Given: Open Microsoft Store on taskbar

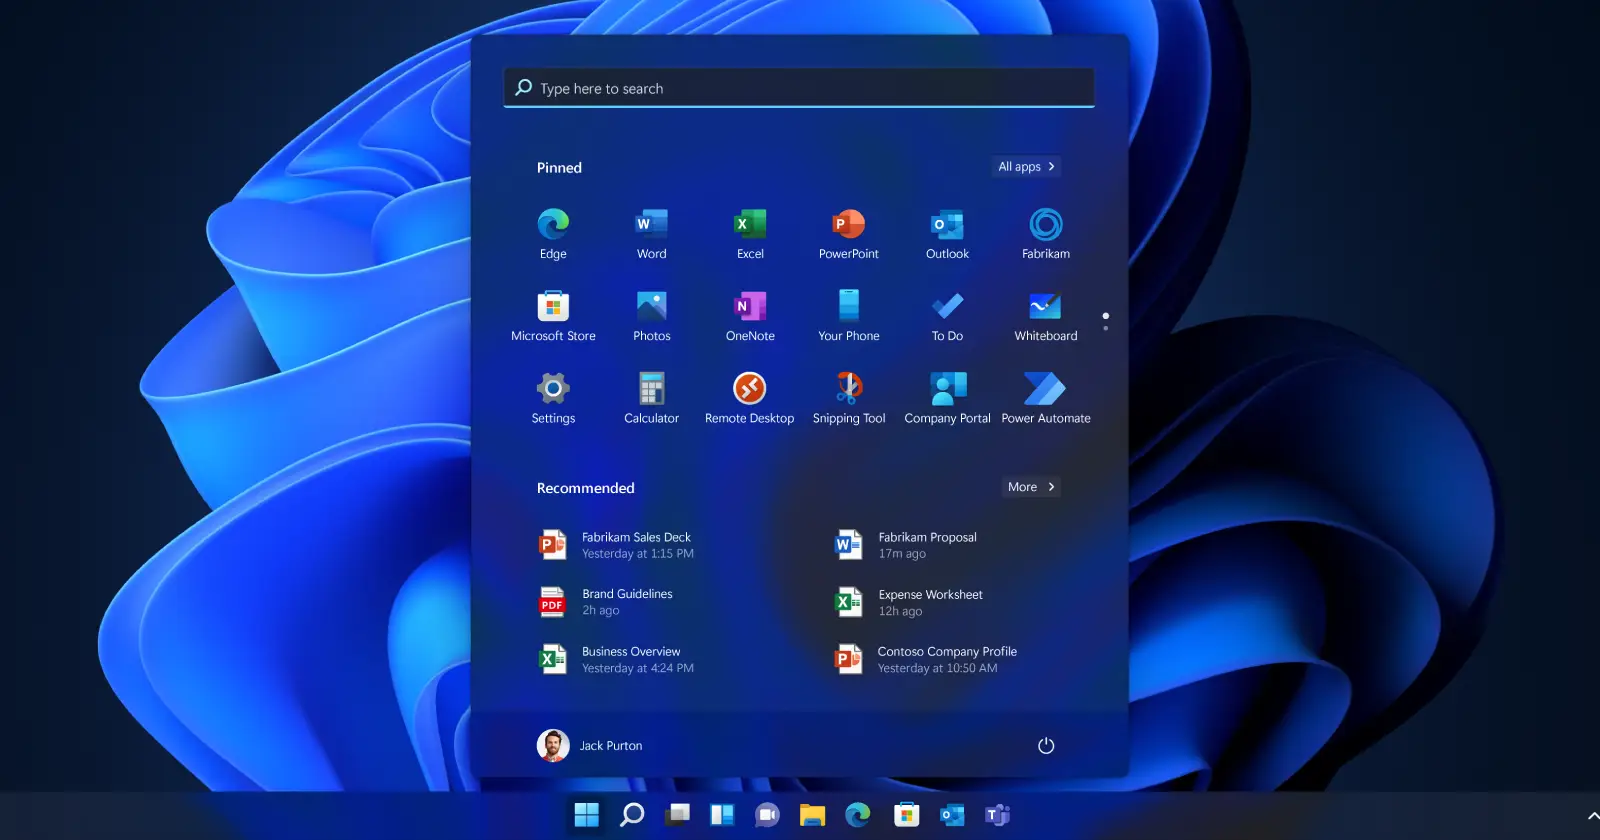Looking at the screenshot, I should 906,815.
